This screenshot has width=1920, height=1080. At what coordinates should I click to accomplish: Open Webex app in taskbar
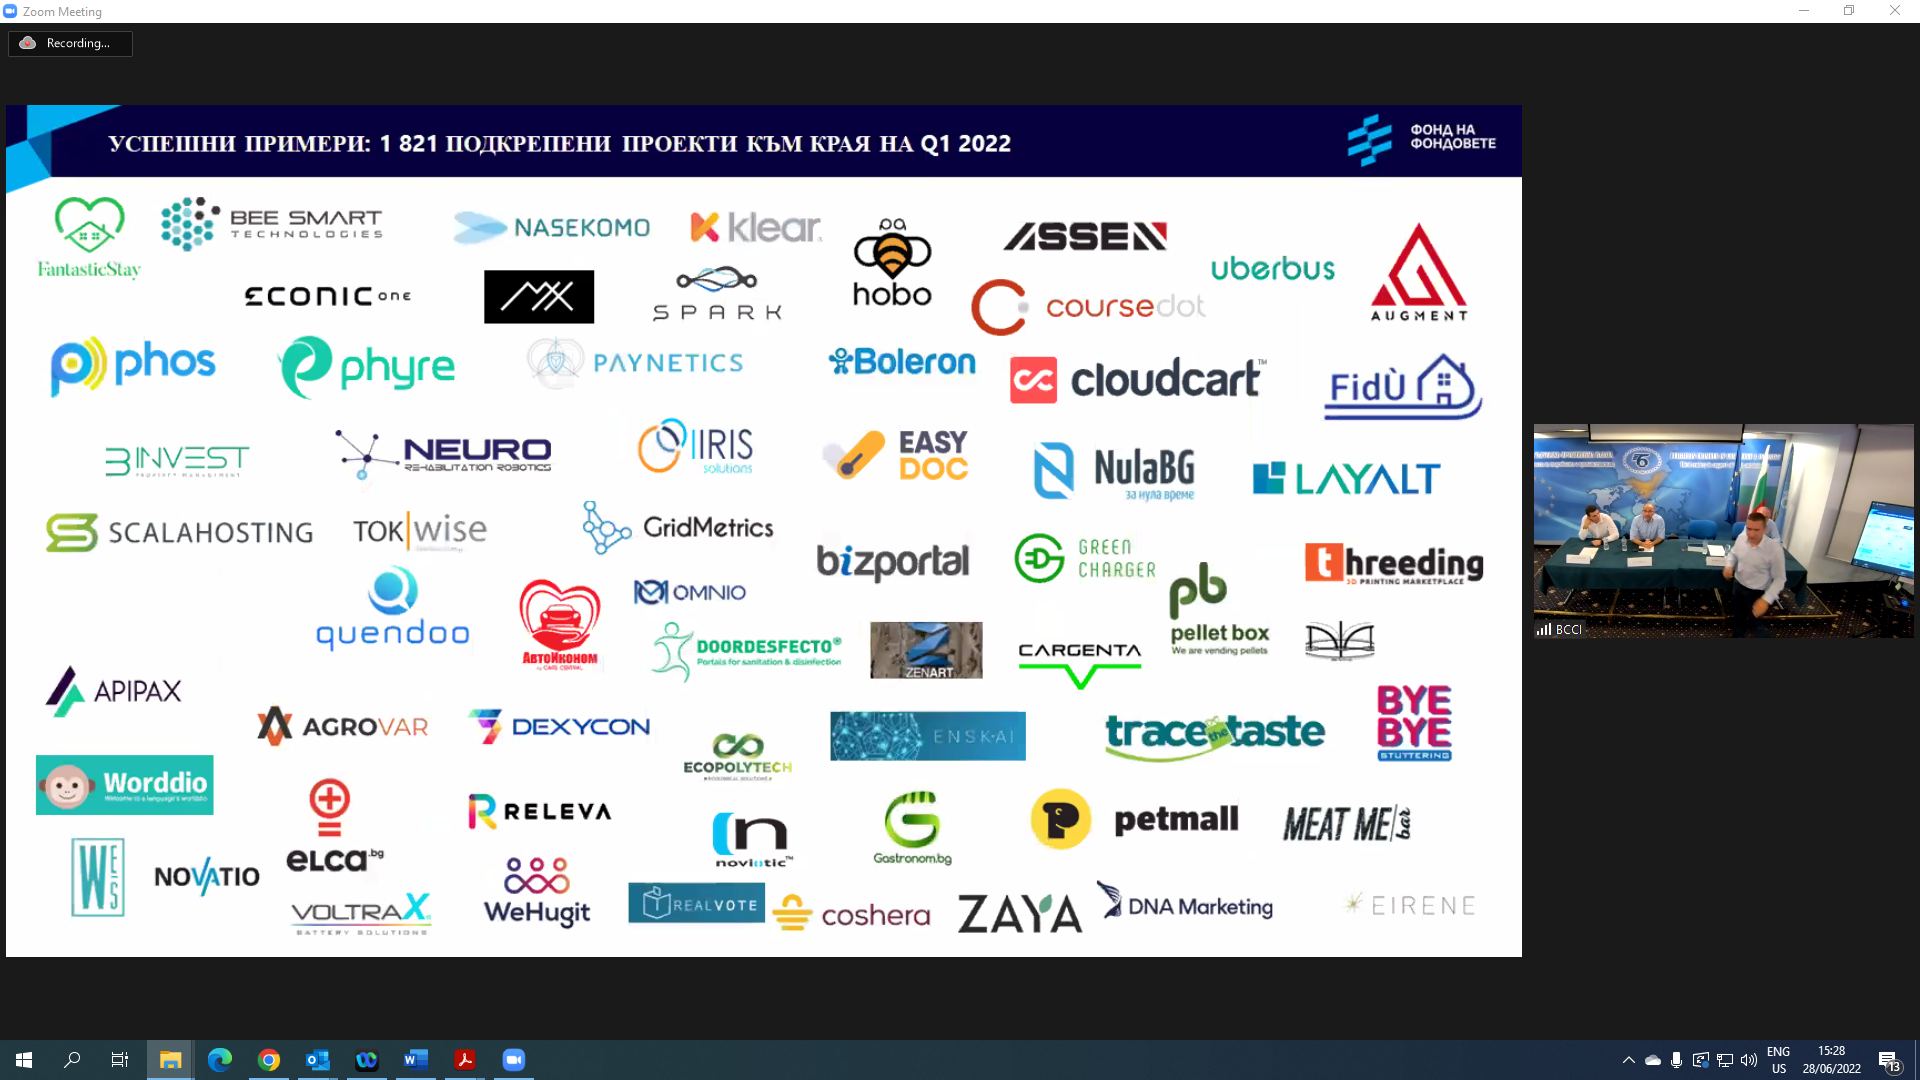(x=366, y=1060)
